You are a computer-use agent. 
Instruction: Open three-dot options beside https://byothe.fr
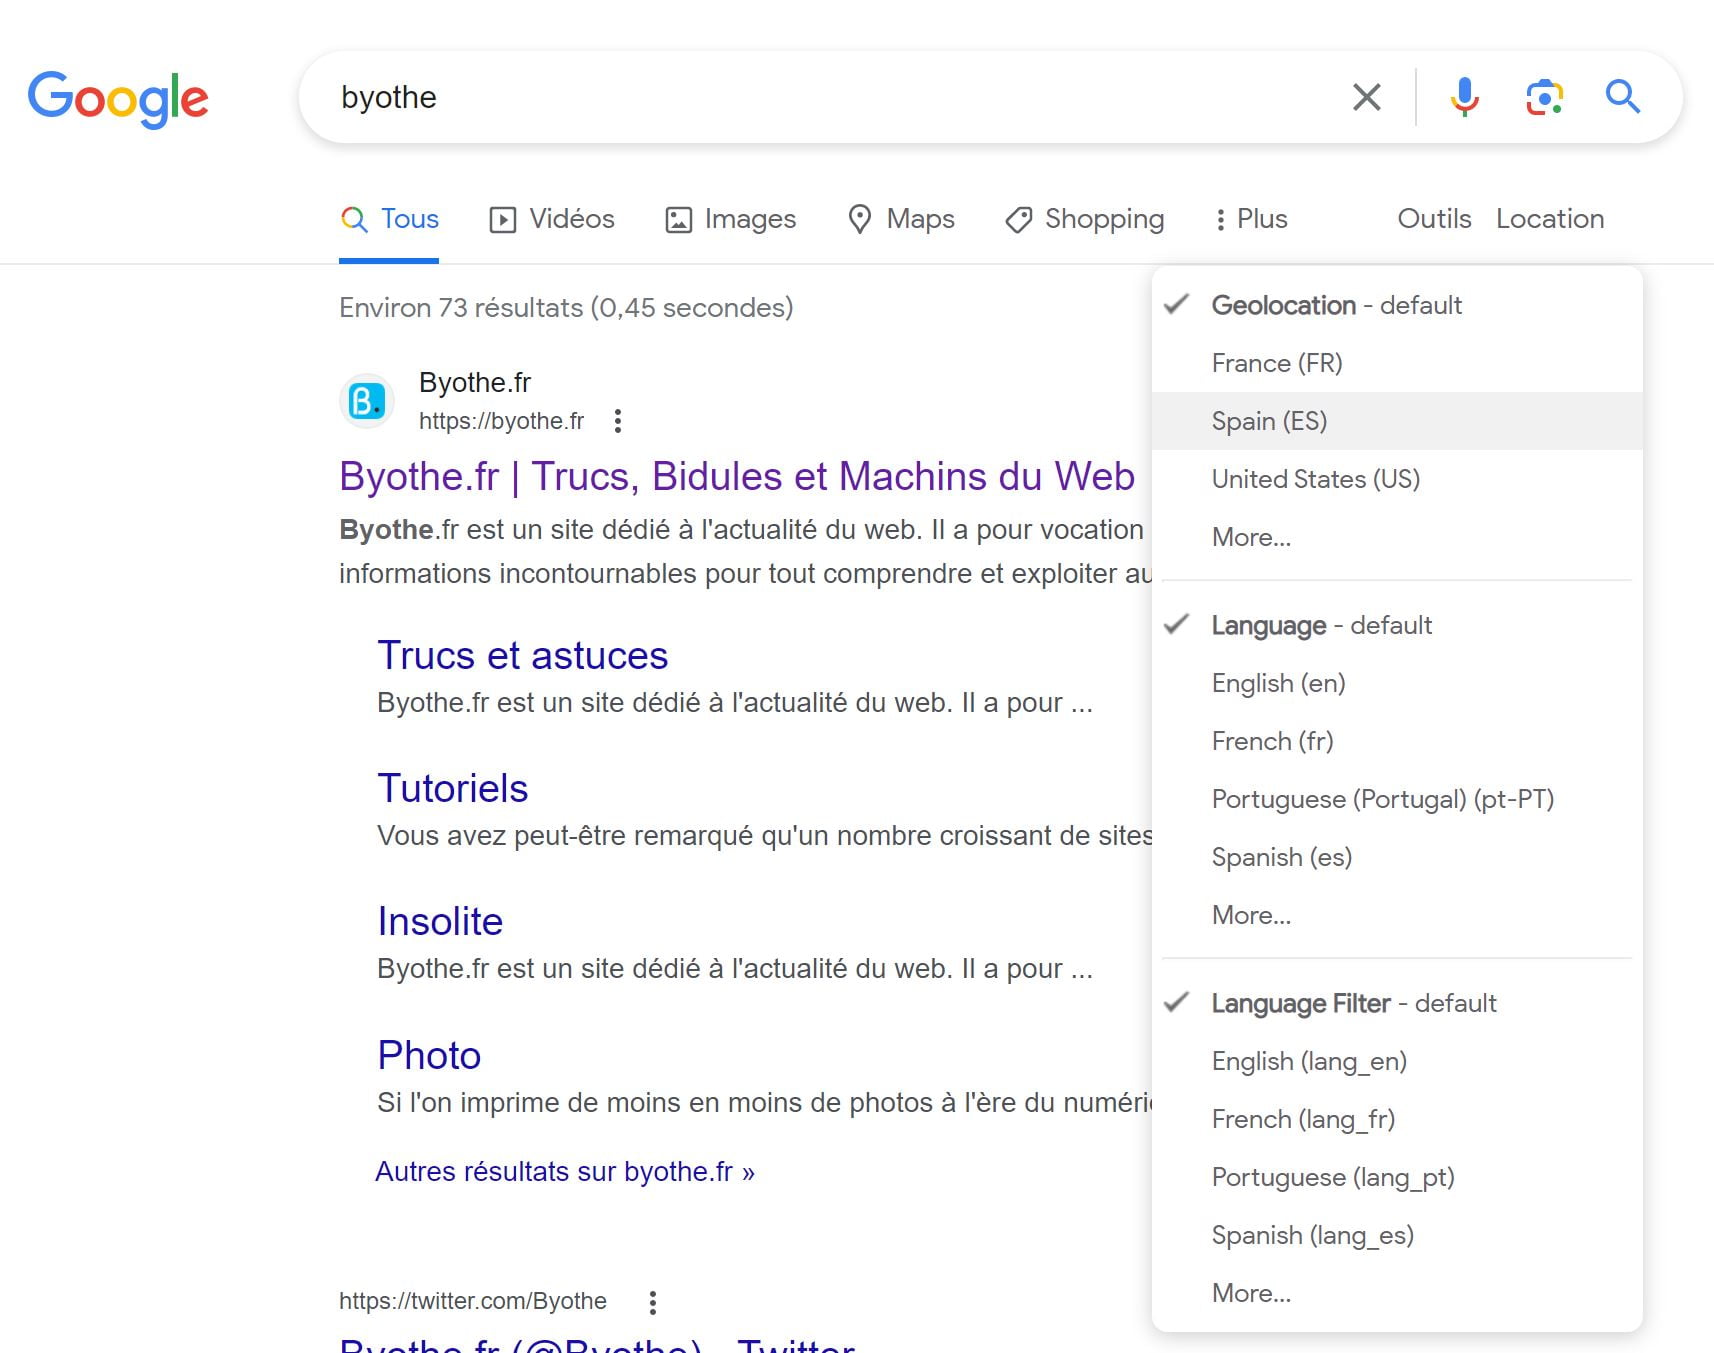(x=618, y=421)
